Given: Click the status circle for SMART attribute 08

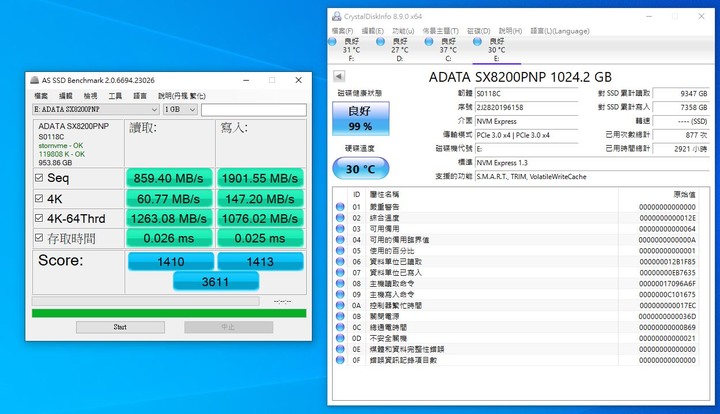Looking at the screenshot, I should [340, 284].
